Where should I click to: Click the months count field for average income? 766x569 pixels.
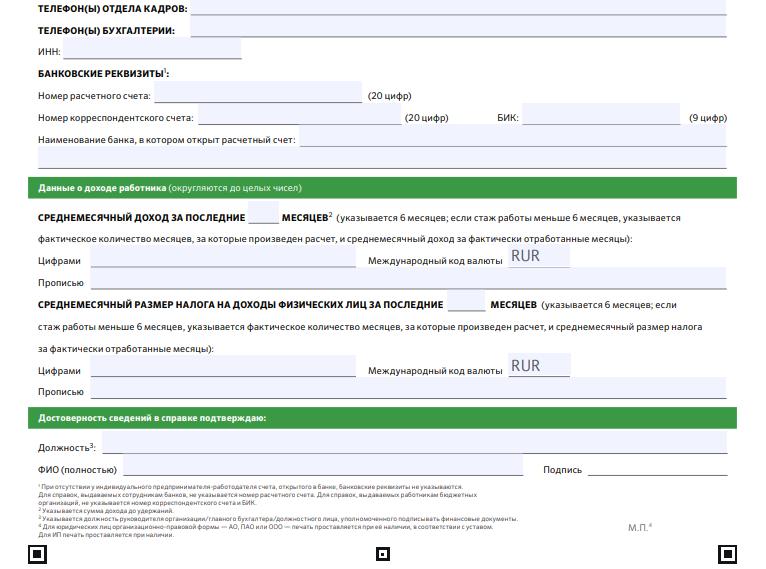(263, 213)
